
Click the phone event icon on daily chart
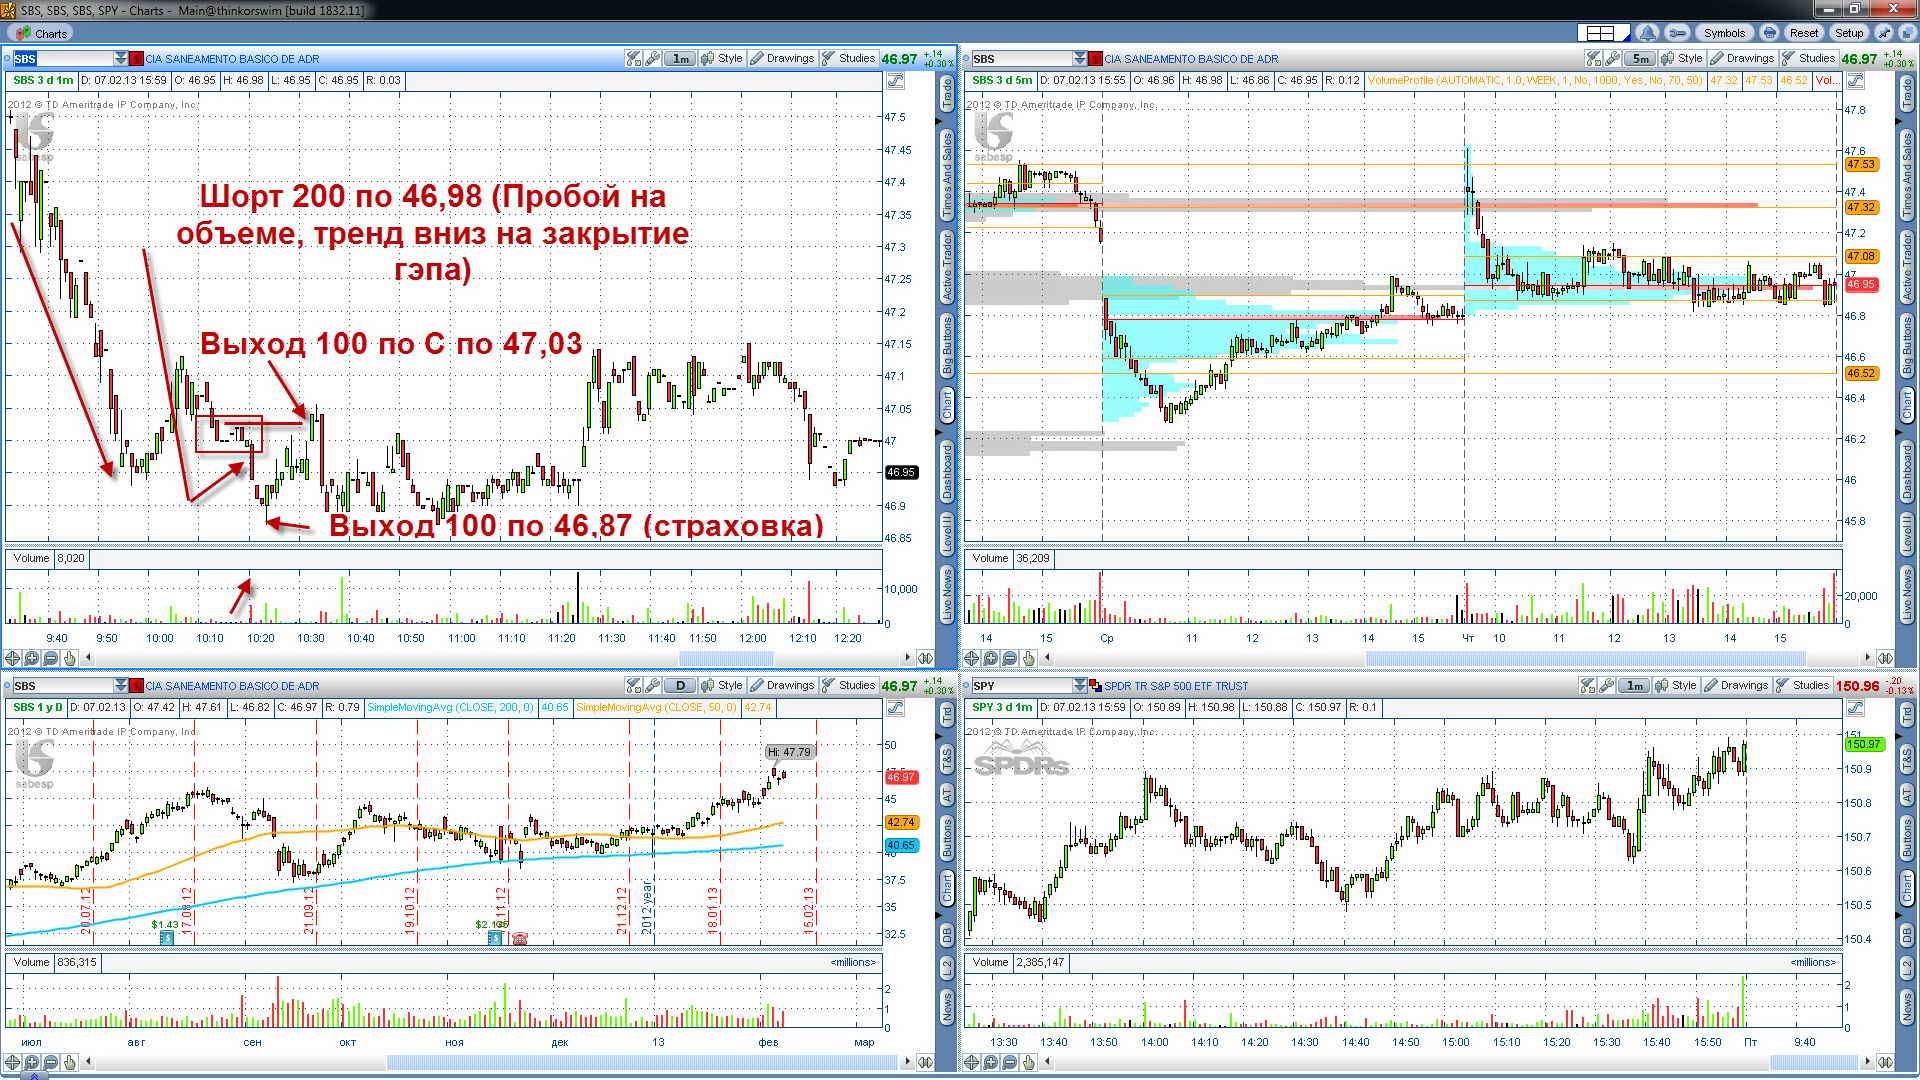click(519, 939)
